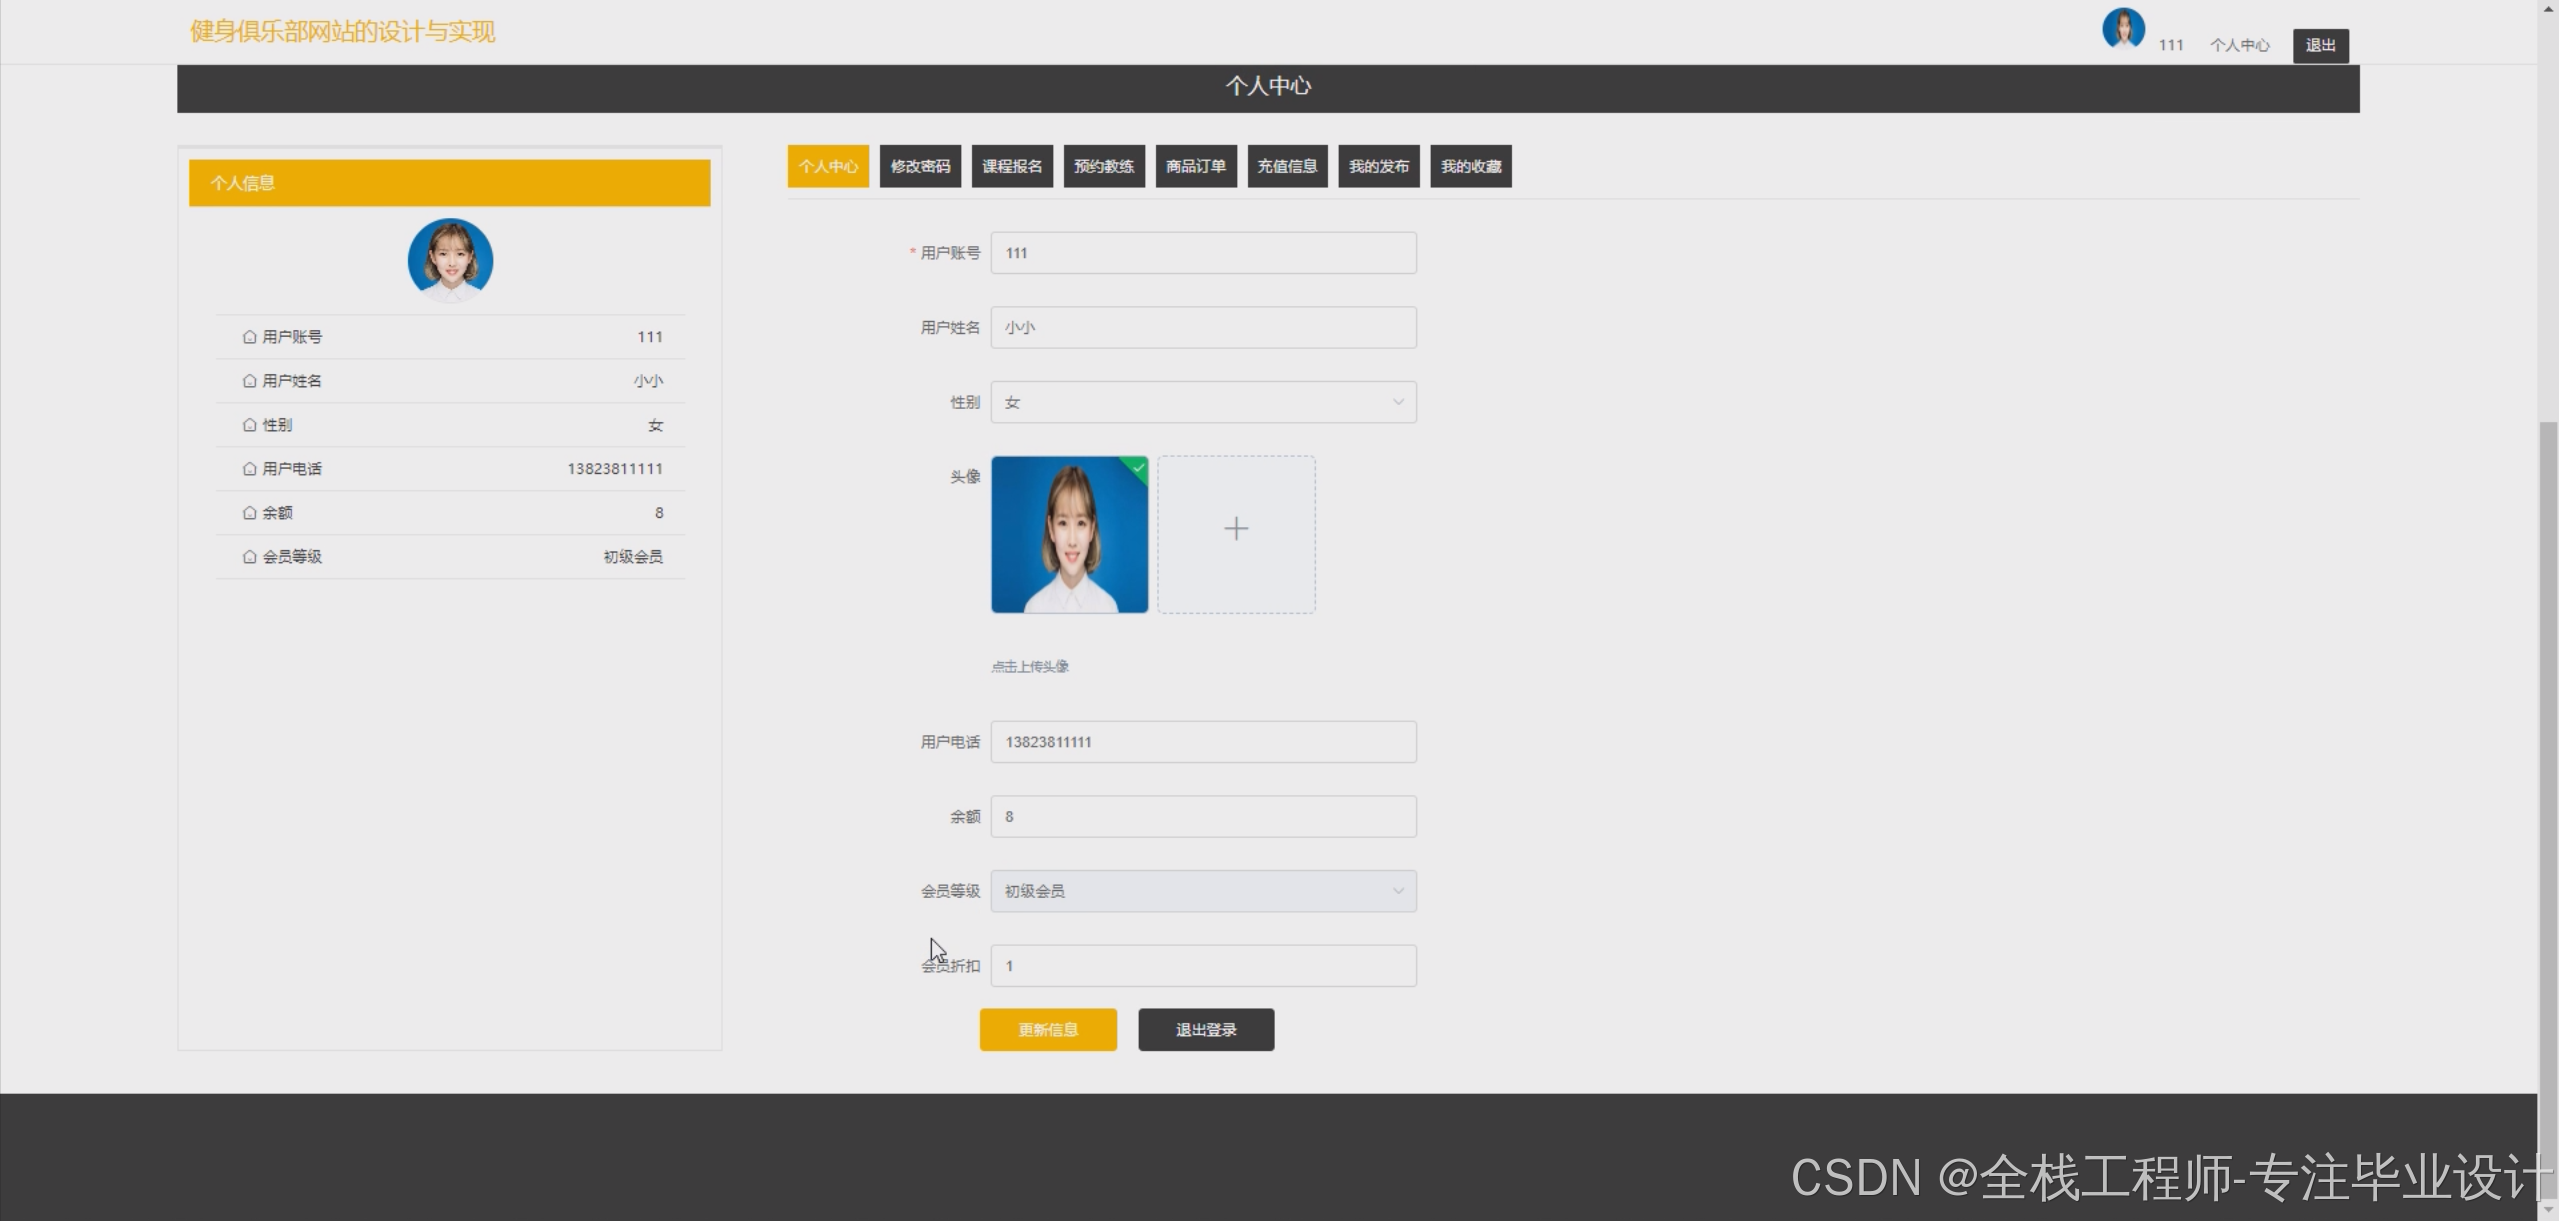Go to the 我的收藏 tab

[x=1470, y=166]
